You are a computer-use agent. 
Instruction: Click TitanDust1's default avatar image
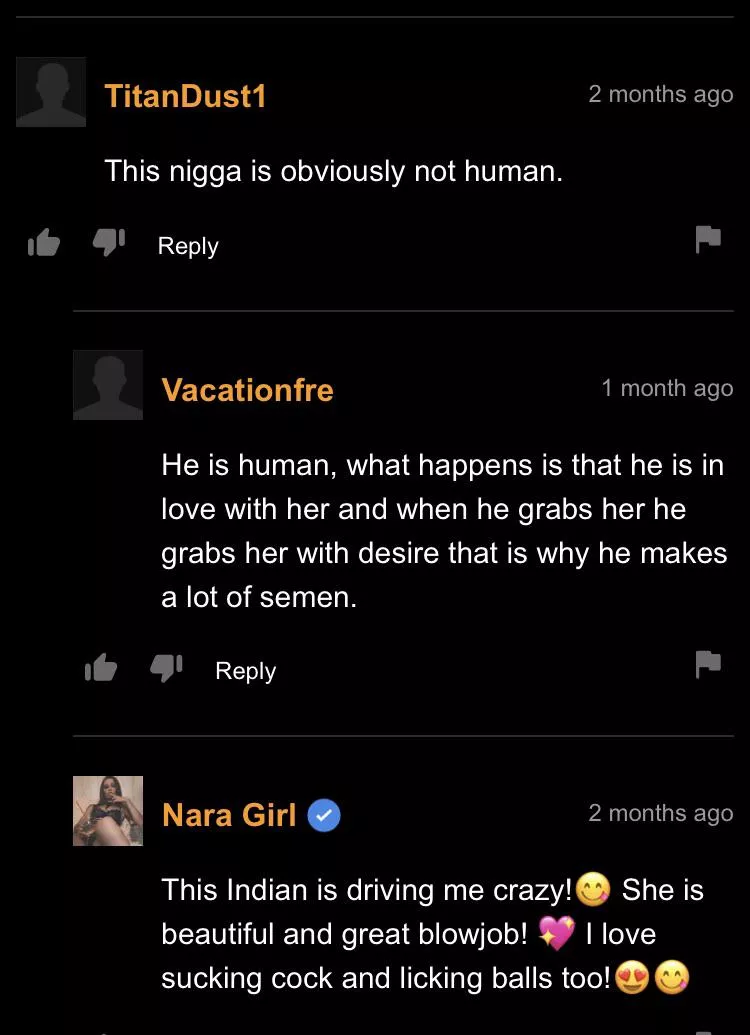coord(51,93)
